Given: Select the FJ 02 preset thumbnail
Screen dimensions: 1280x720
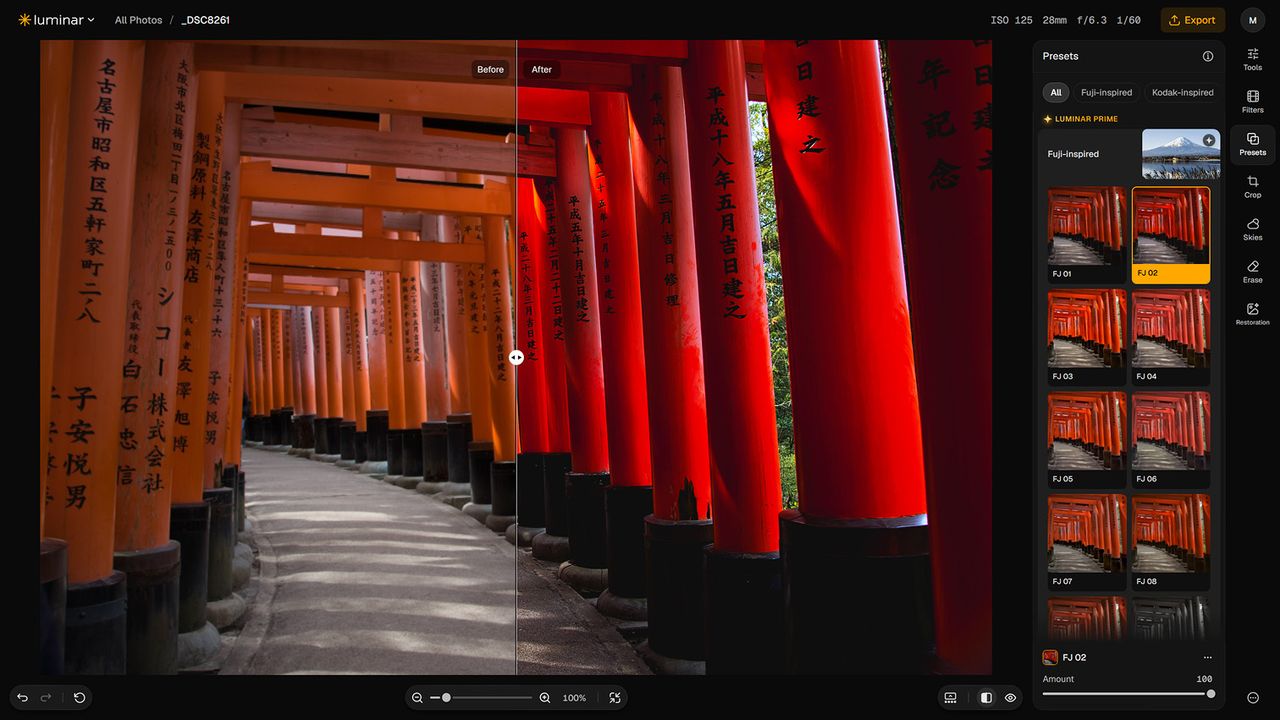Looking at the screenshot, I should pyautogui.click(x=1171, y=235).
